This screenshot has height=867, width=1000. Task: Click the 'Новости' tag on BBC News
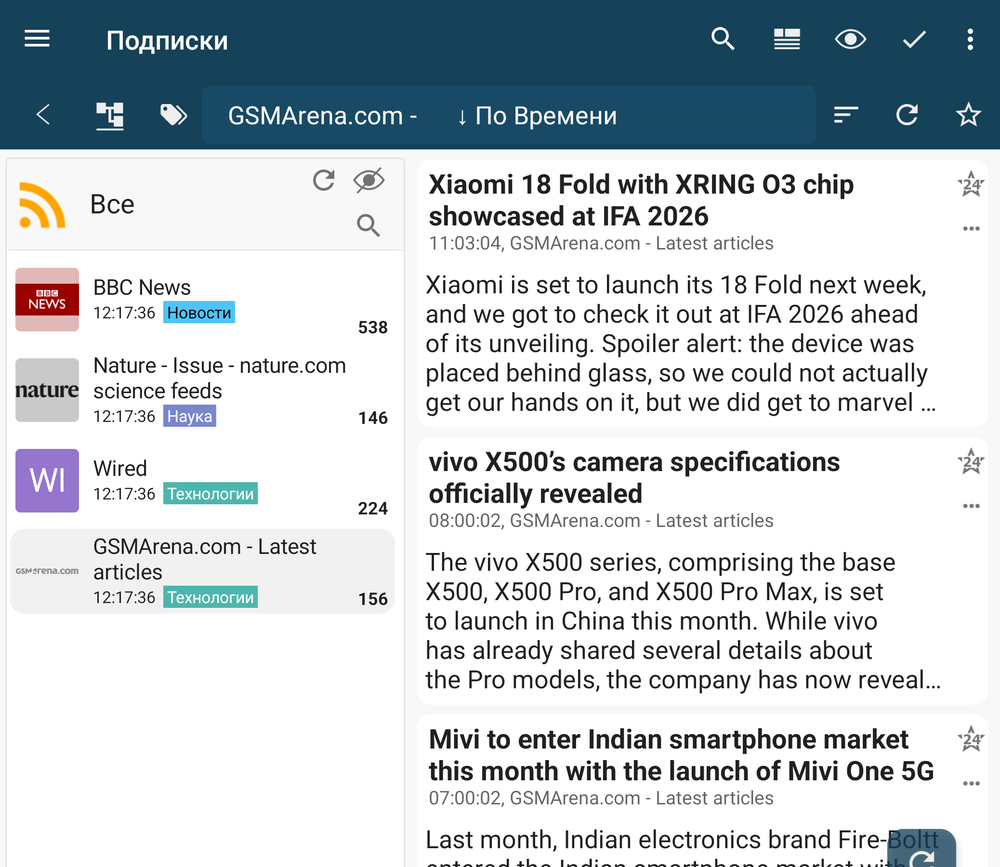tap(199, 313)
